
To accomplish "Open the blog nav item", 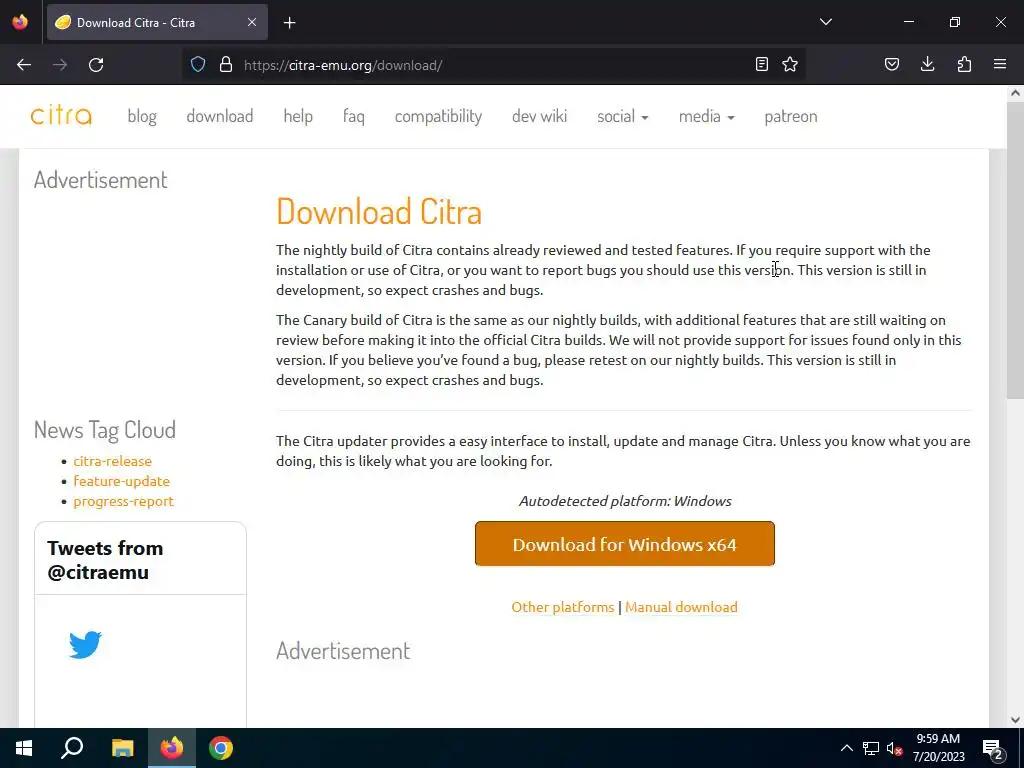I will (142, 116).
